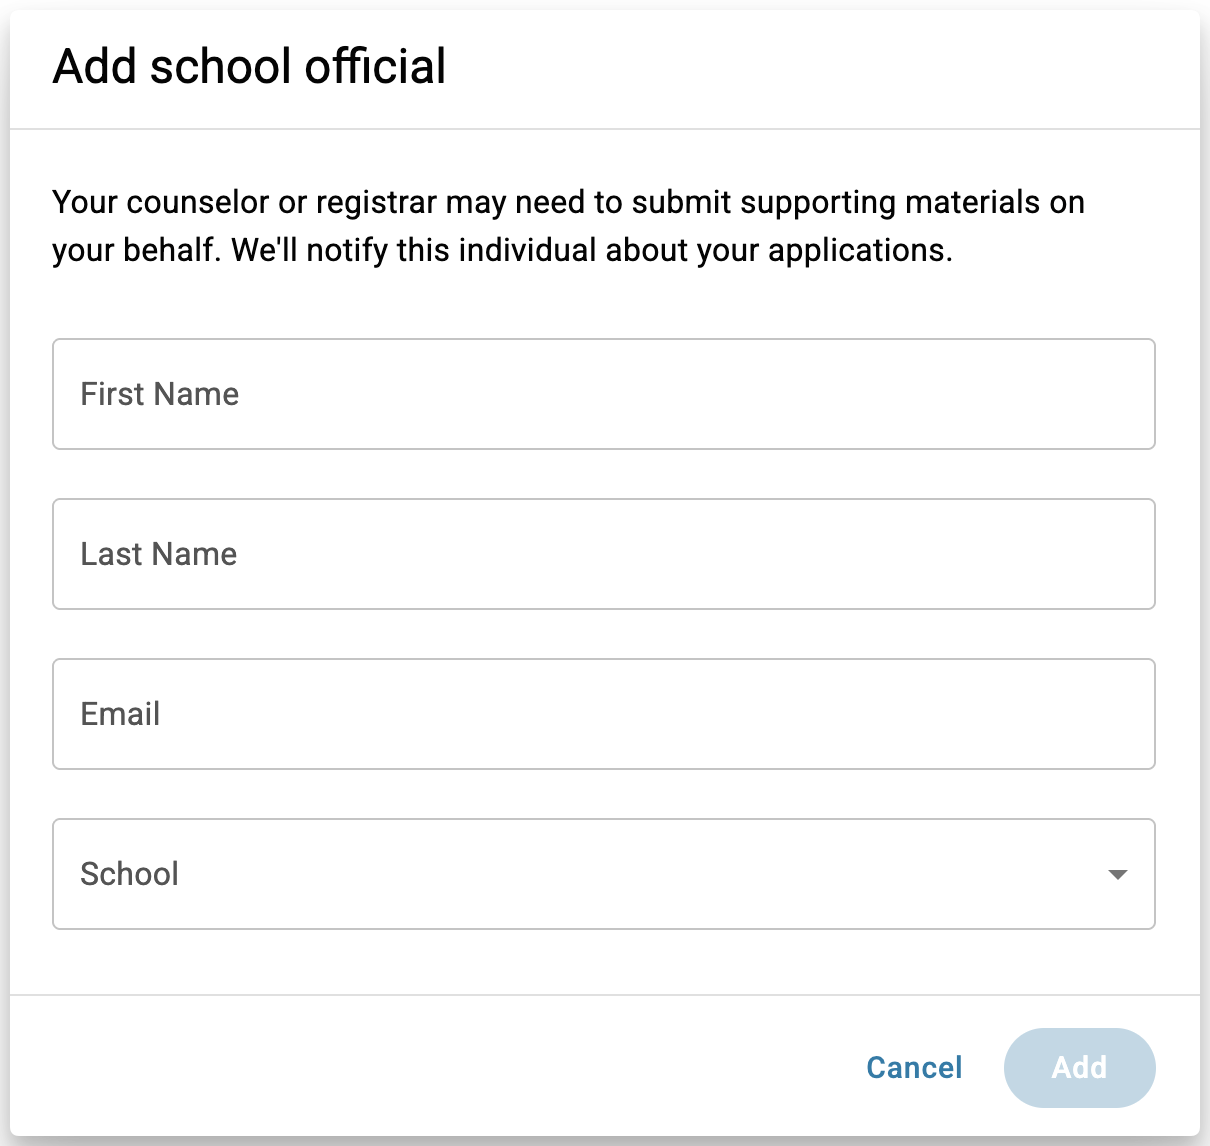1210x1146 pixels.
Task: Click the "School" placeholder text
Action: 130,874
